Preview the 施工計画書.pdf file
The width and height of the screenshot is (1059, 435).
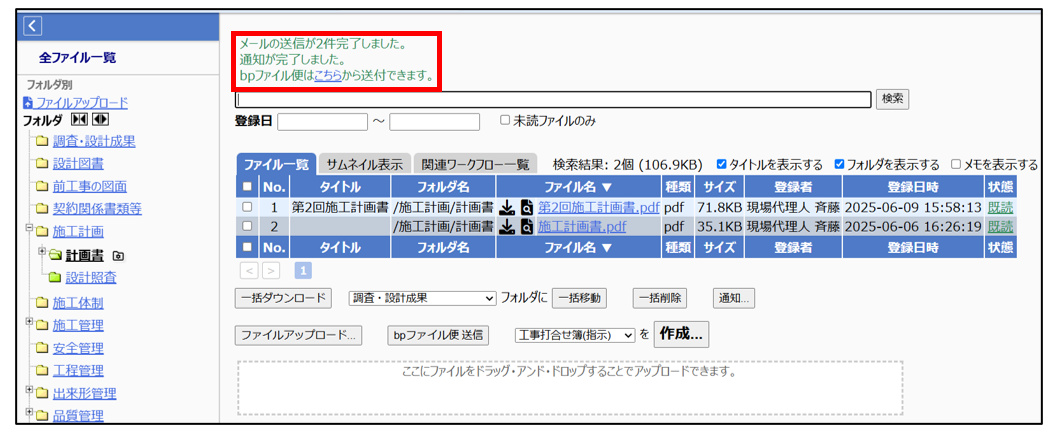point(526,227)
